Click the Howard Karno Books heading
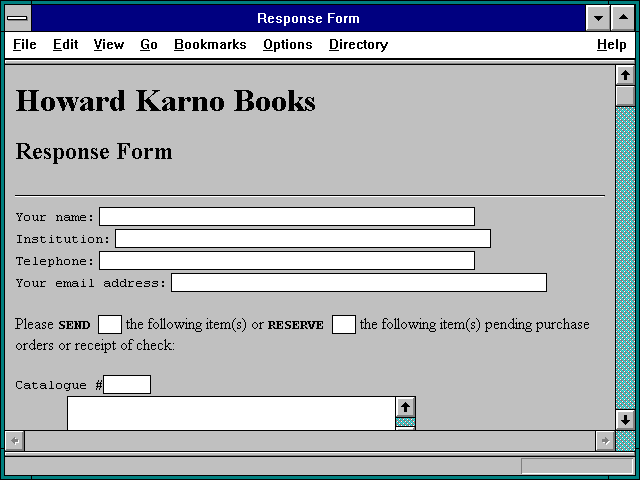The image size is (640, 480). pos(165,101)
